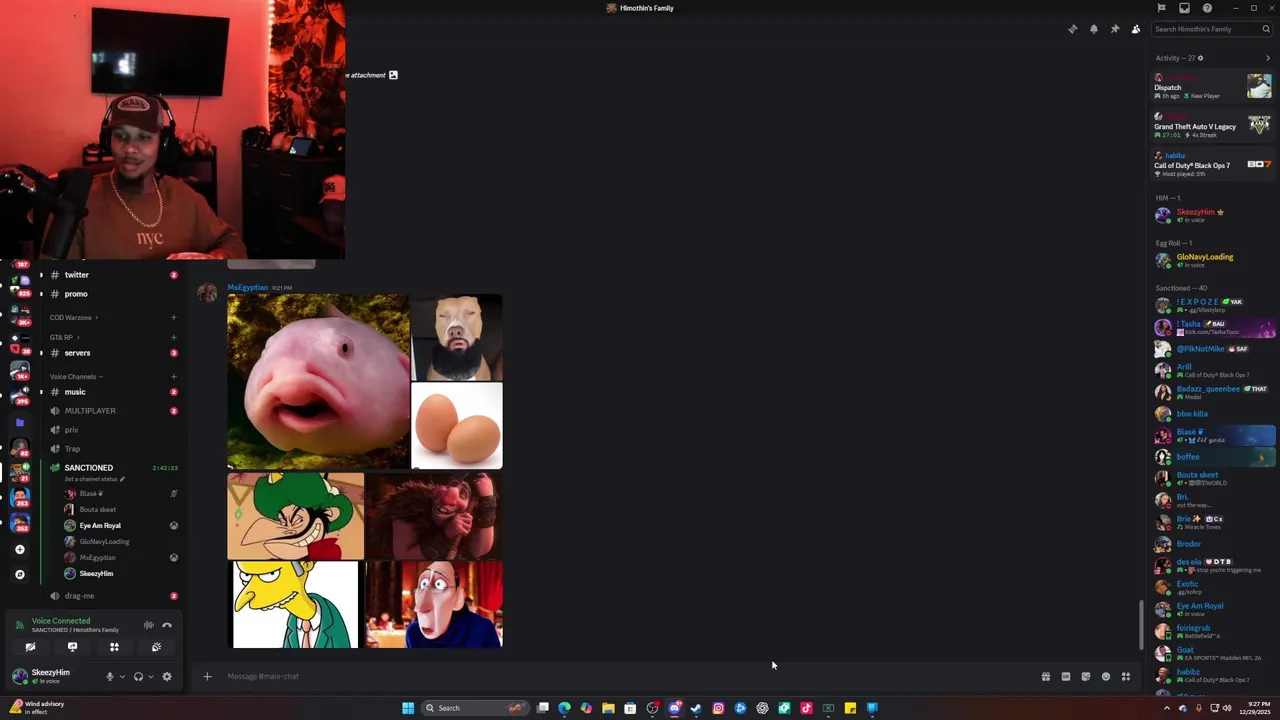
Task: Open the two eggs image thumbnail
Action: (457, 426)
